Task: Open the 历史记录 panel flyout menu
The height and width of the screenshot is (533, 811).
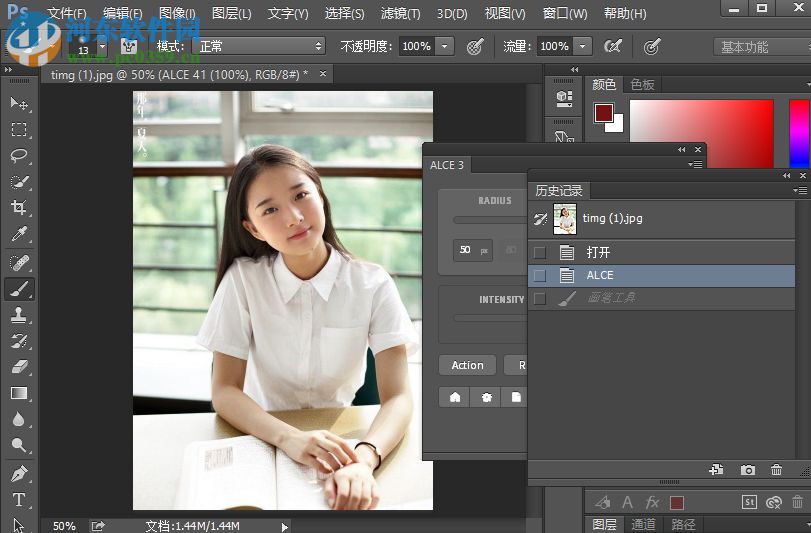Action: click(x=800, y=190)
